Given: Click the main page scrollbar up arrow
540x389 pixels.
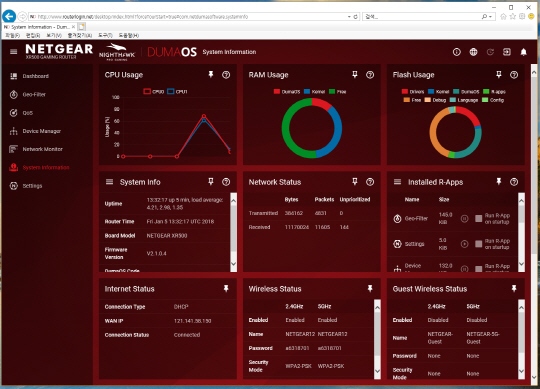Looking at the screenshot, I should pyautogui.click(x=534, y=72).
